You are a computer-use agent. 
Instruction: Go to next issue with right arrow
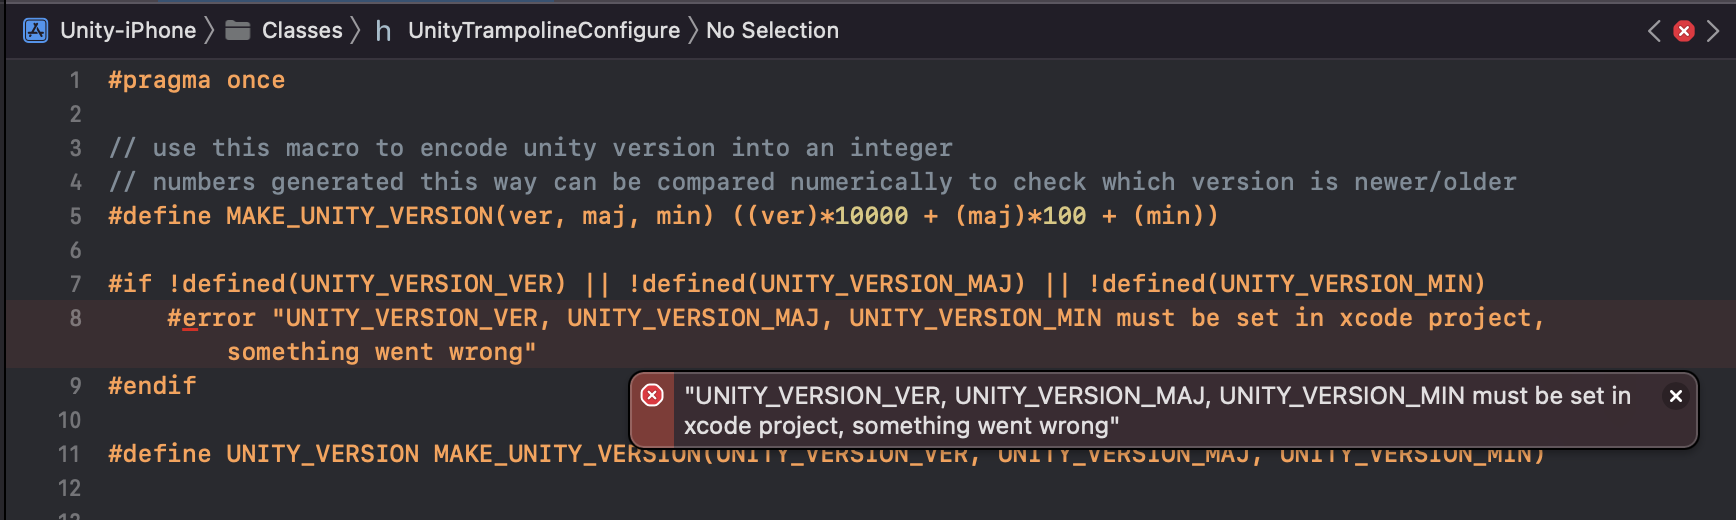tap(1713, 31)
